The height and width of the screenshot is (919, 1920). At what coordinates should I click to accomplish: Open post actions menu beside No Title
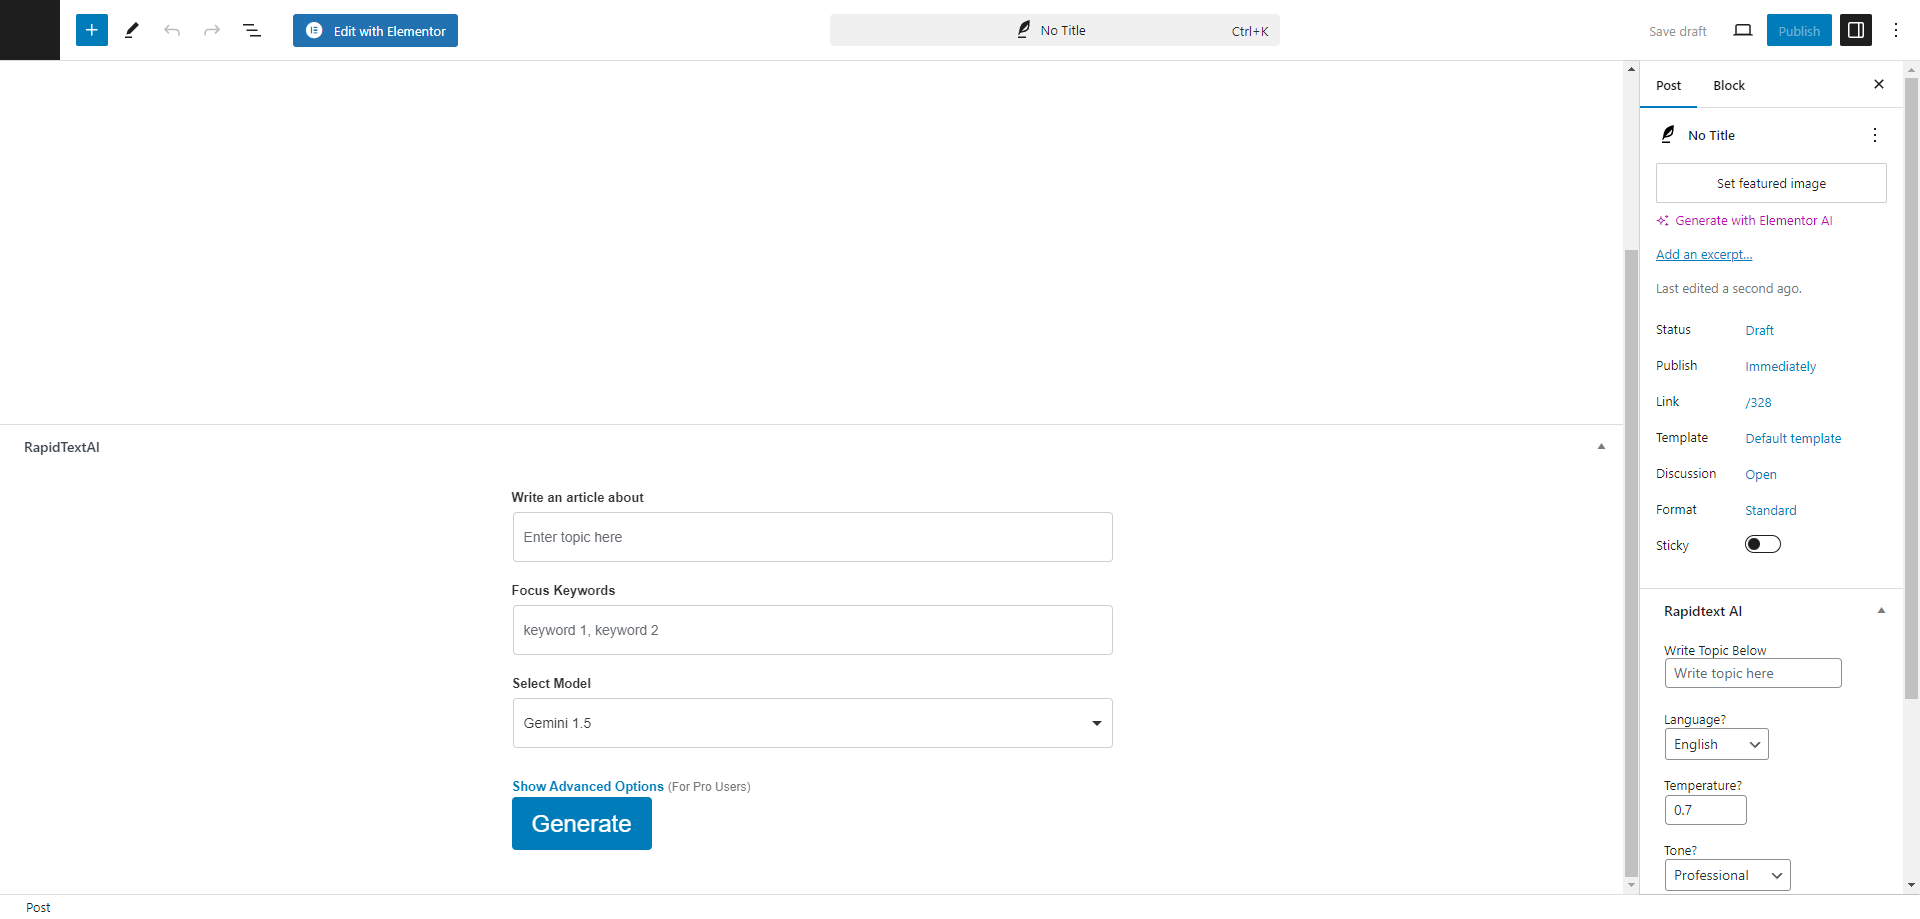pos(1875,135)
